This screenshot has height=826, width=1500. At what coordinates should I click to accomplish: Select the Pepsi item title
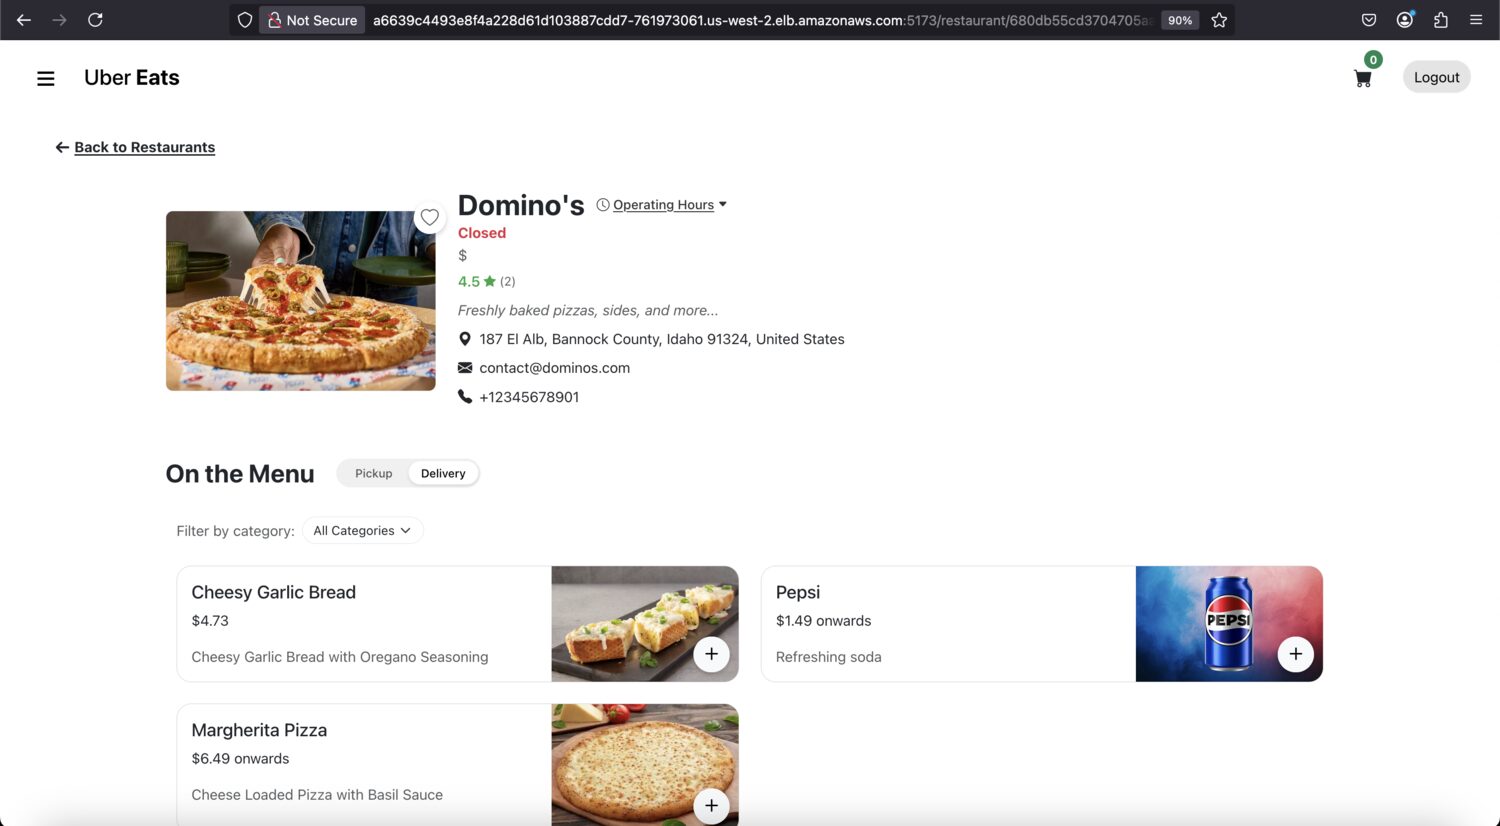[x=798, y=592]
